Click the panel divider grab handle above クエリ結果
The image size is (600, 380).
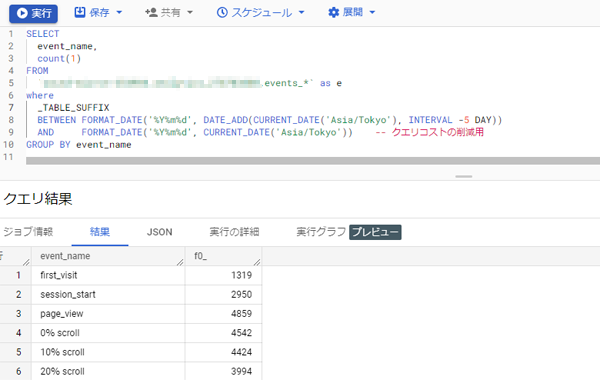(x=464, y=176)
